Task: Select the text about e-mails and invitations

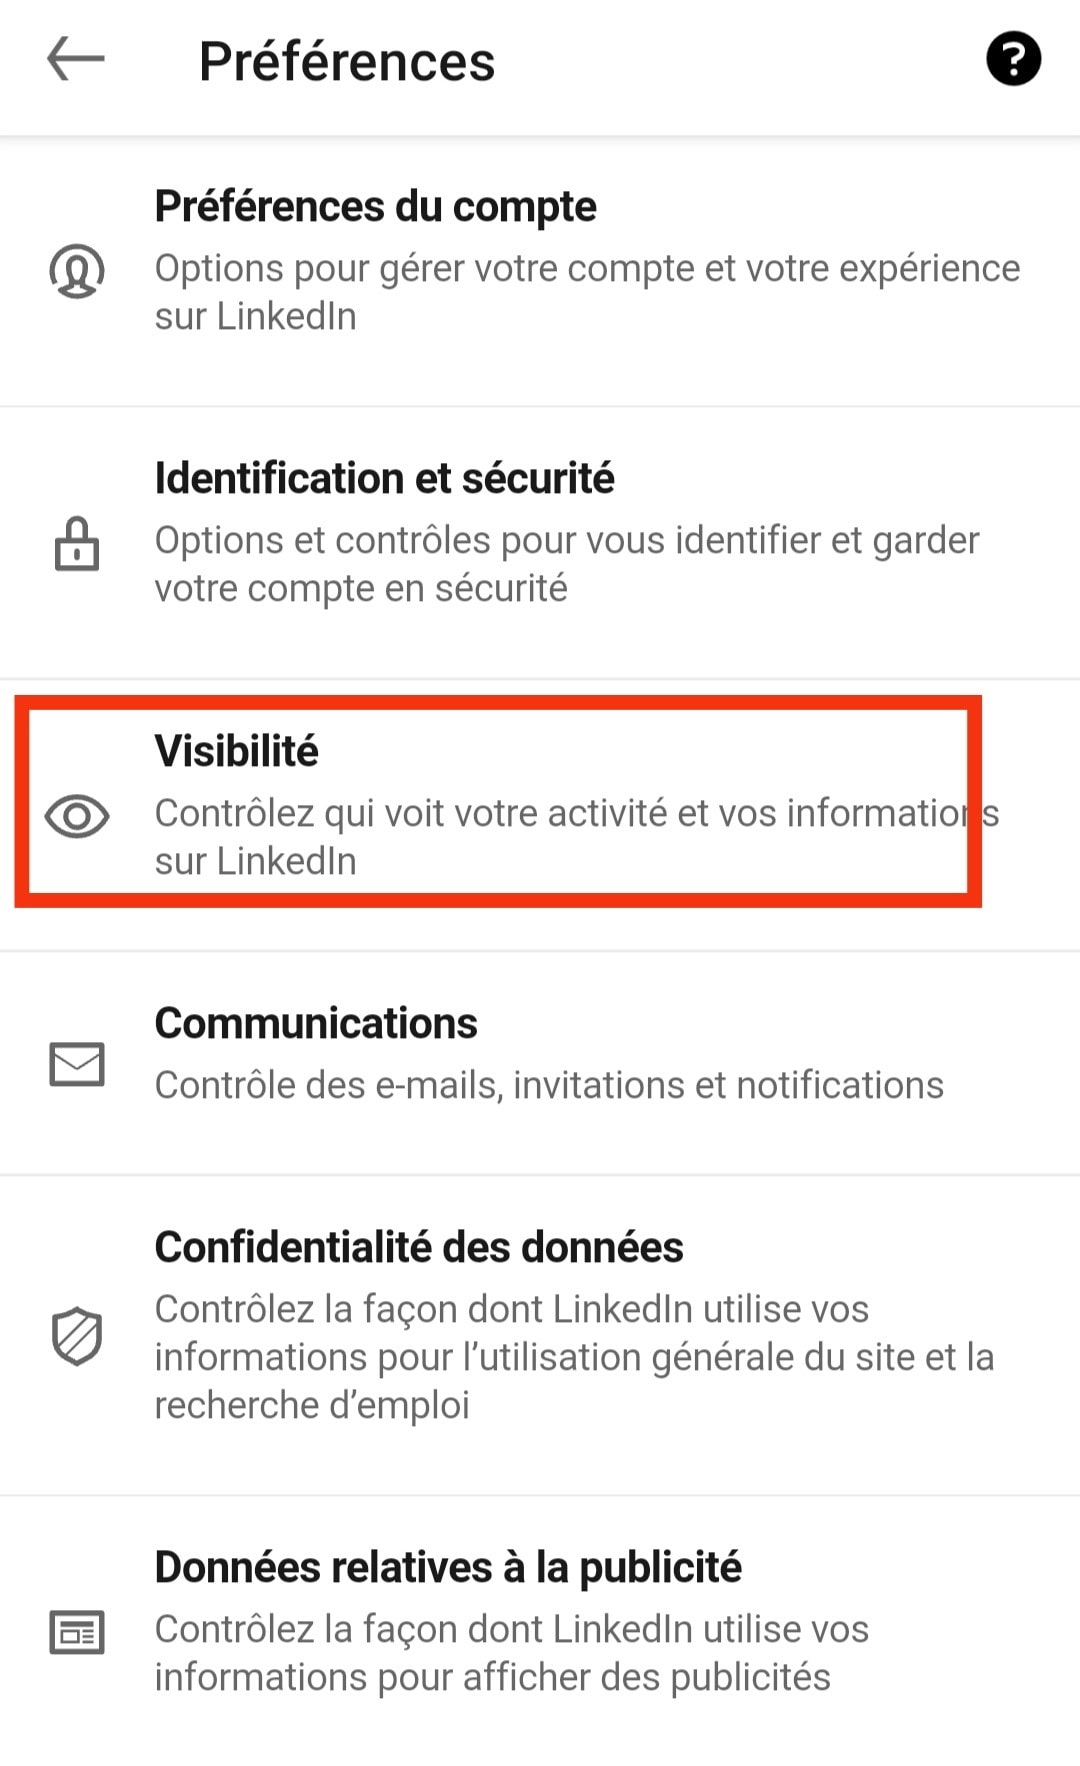Action: tap(548, 1084)
